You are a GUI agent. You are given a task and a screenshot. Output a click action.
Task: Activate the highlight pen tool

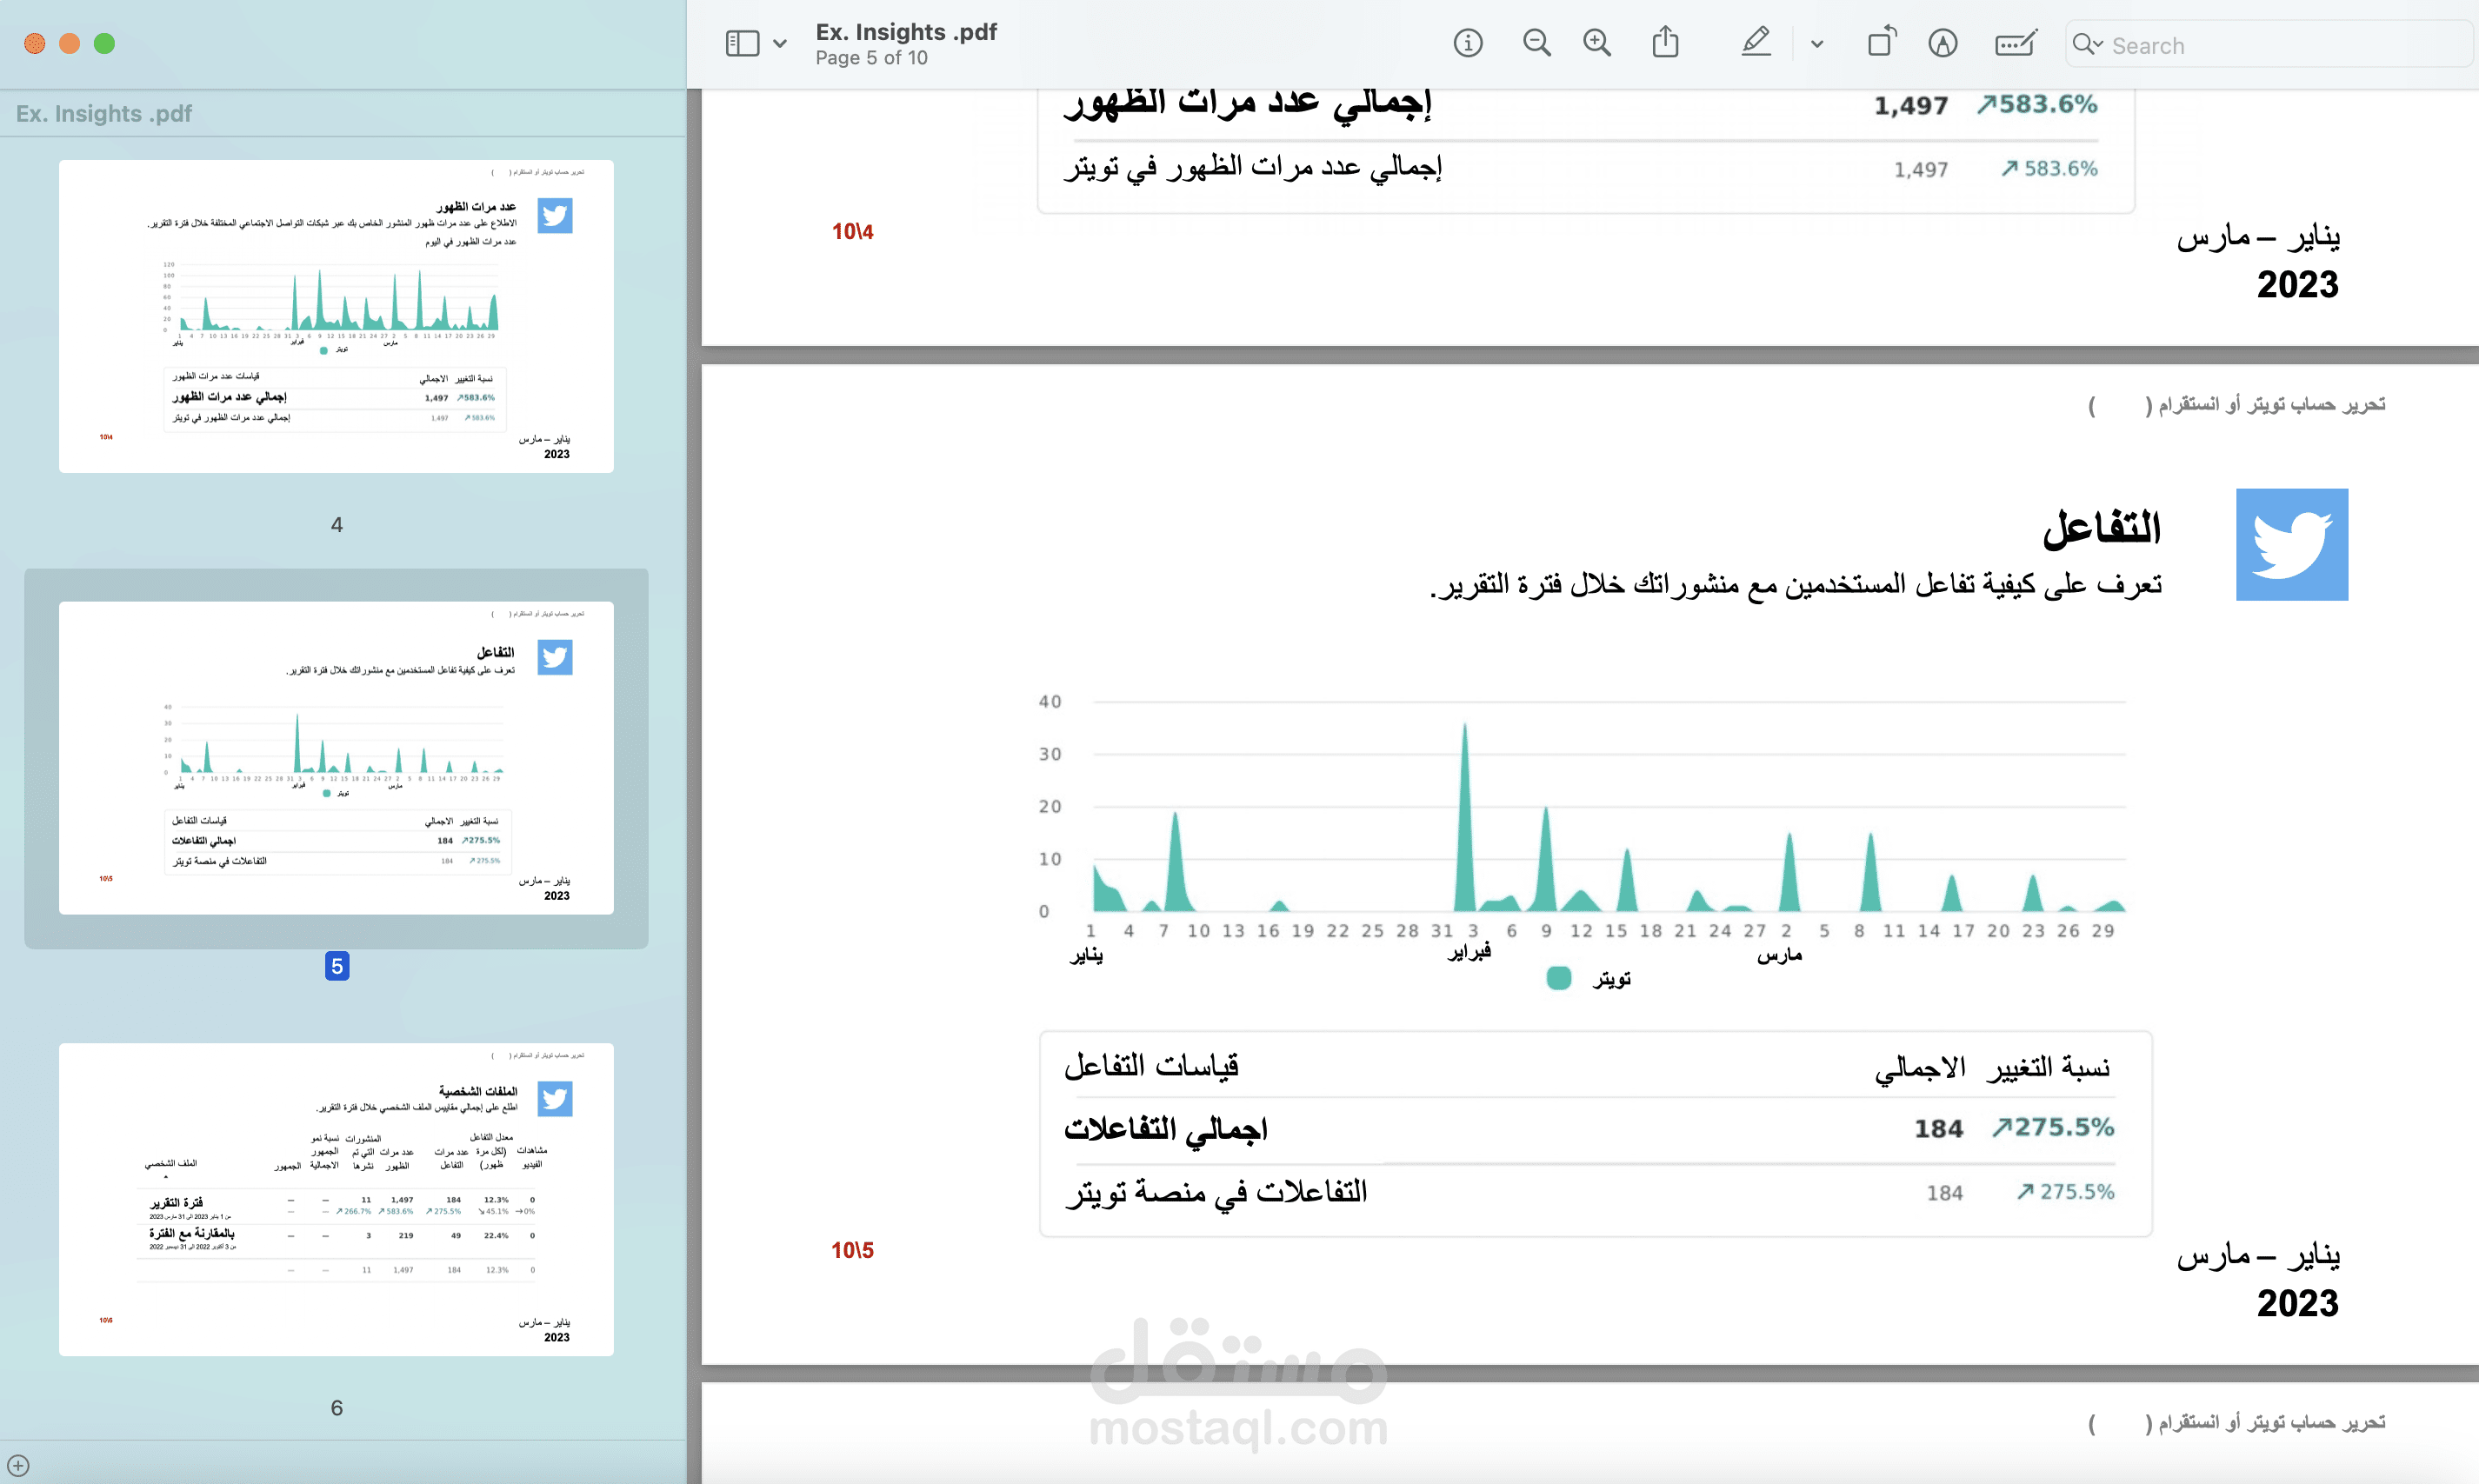tap(1756, 43)
